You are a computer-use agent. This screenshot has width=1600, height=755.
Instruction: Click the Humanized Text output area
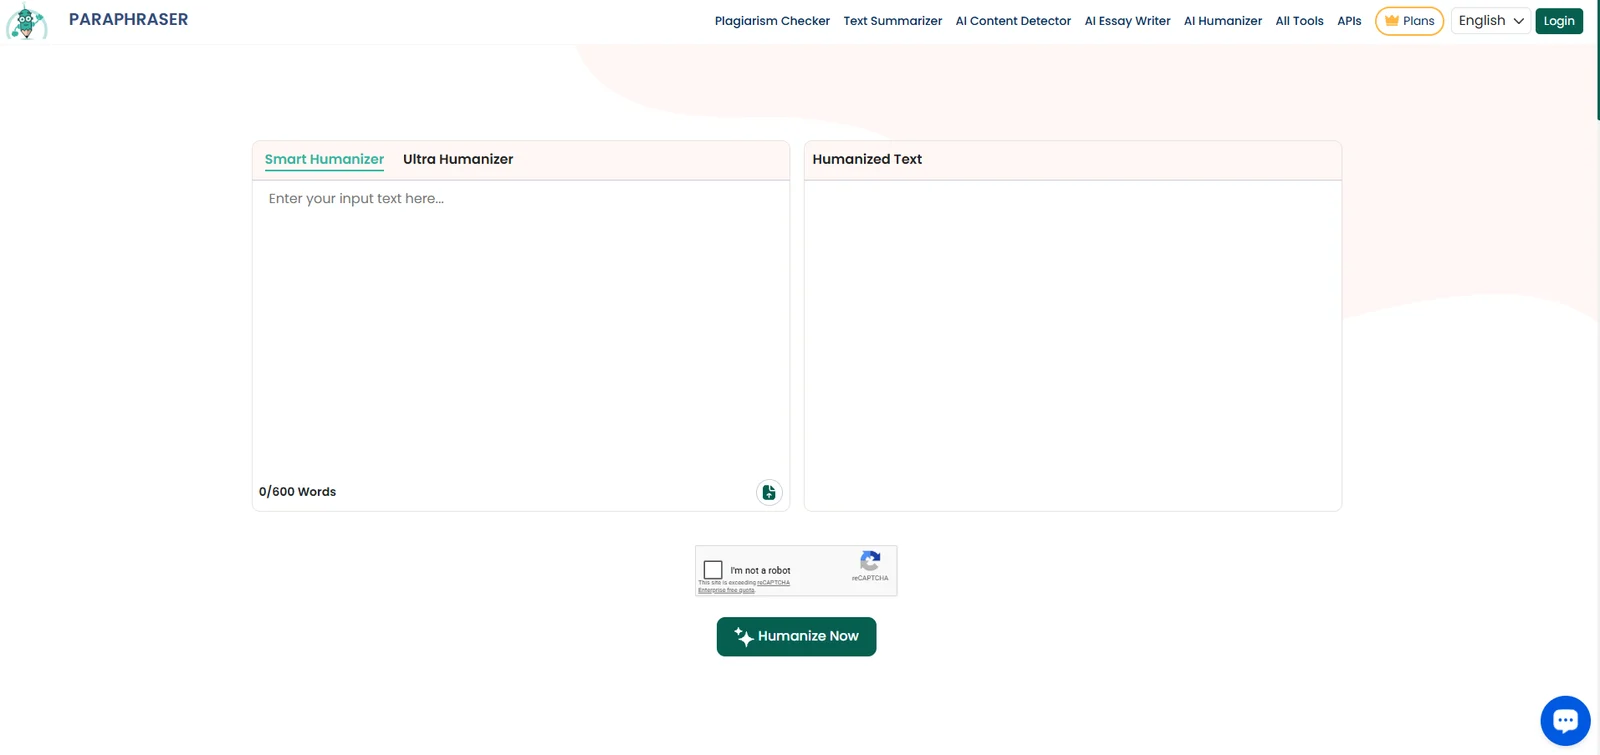[x=1073, y=345]
